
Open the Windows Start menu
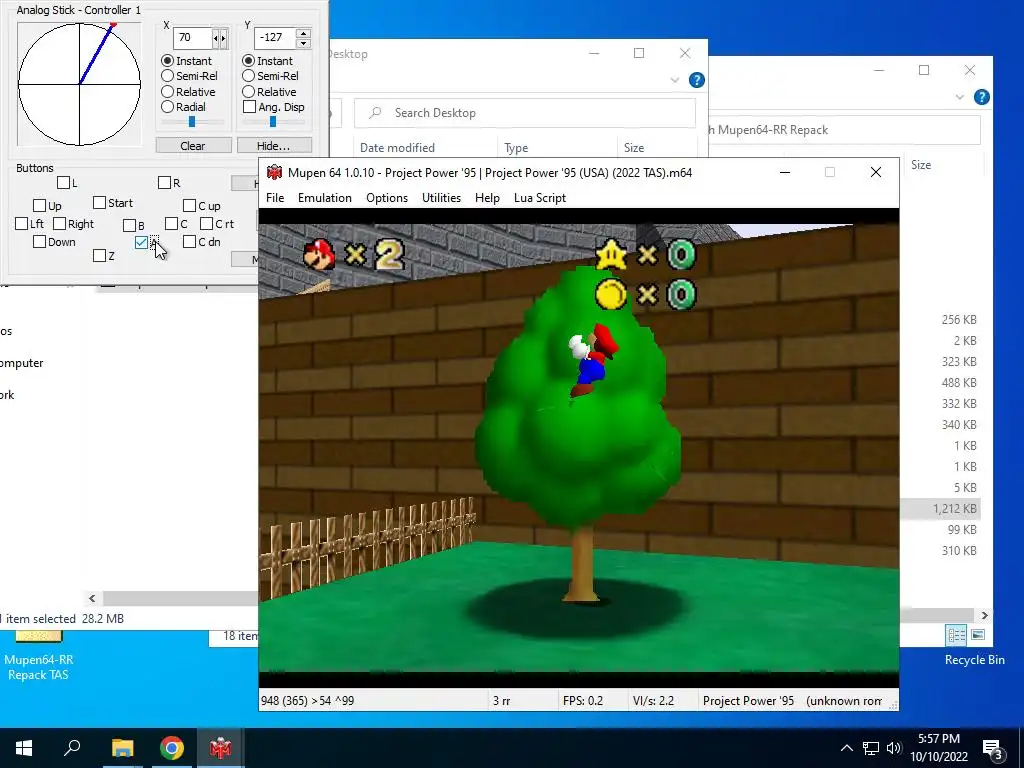pyautogui.click(x=24, y=748)
